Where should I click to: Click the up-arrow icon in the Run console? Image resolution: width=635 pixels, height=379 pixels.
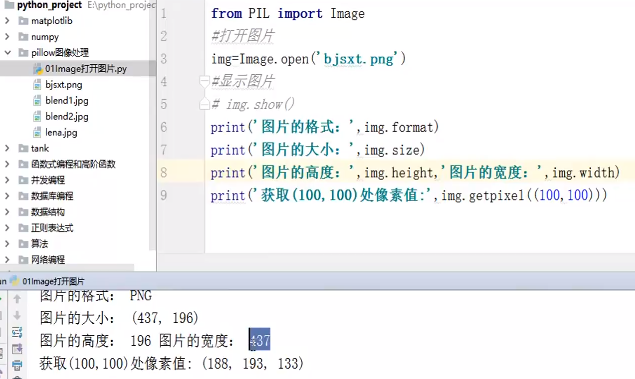tap(17, 299)
